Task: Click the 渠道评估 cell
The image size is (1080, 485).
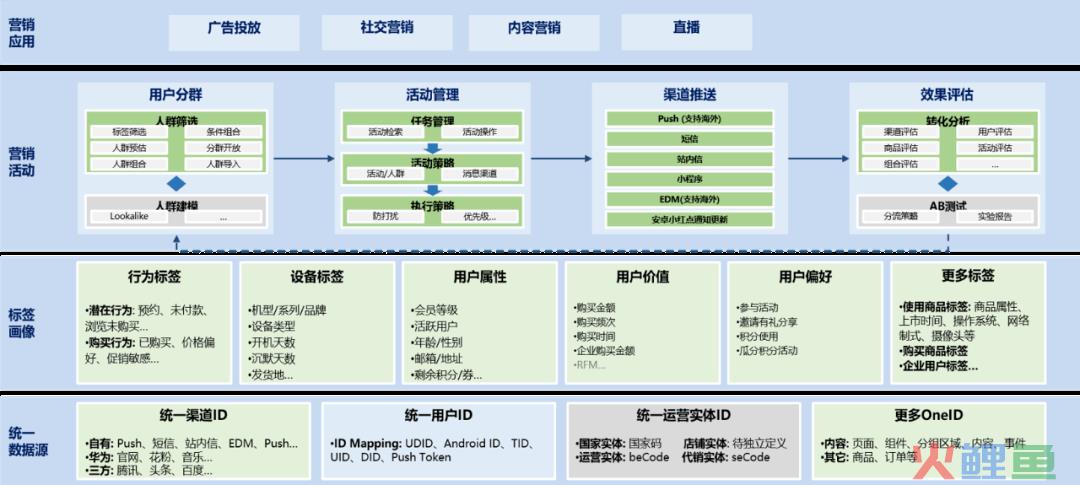Action: (x=901, y=132)
